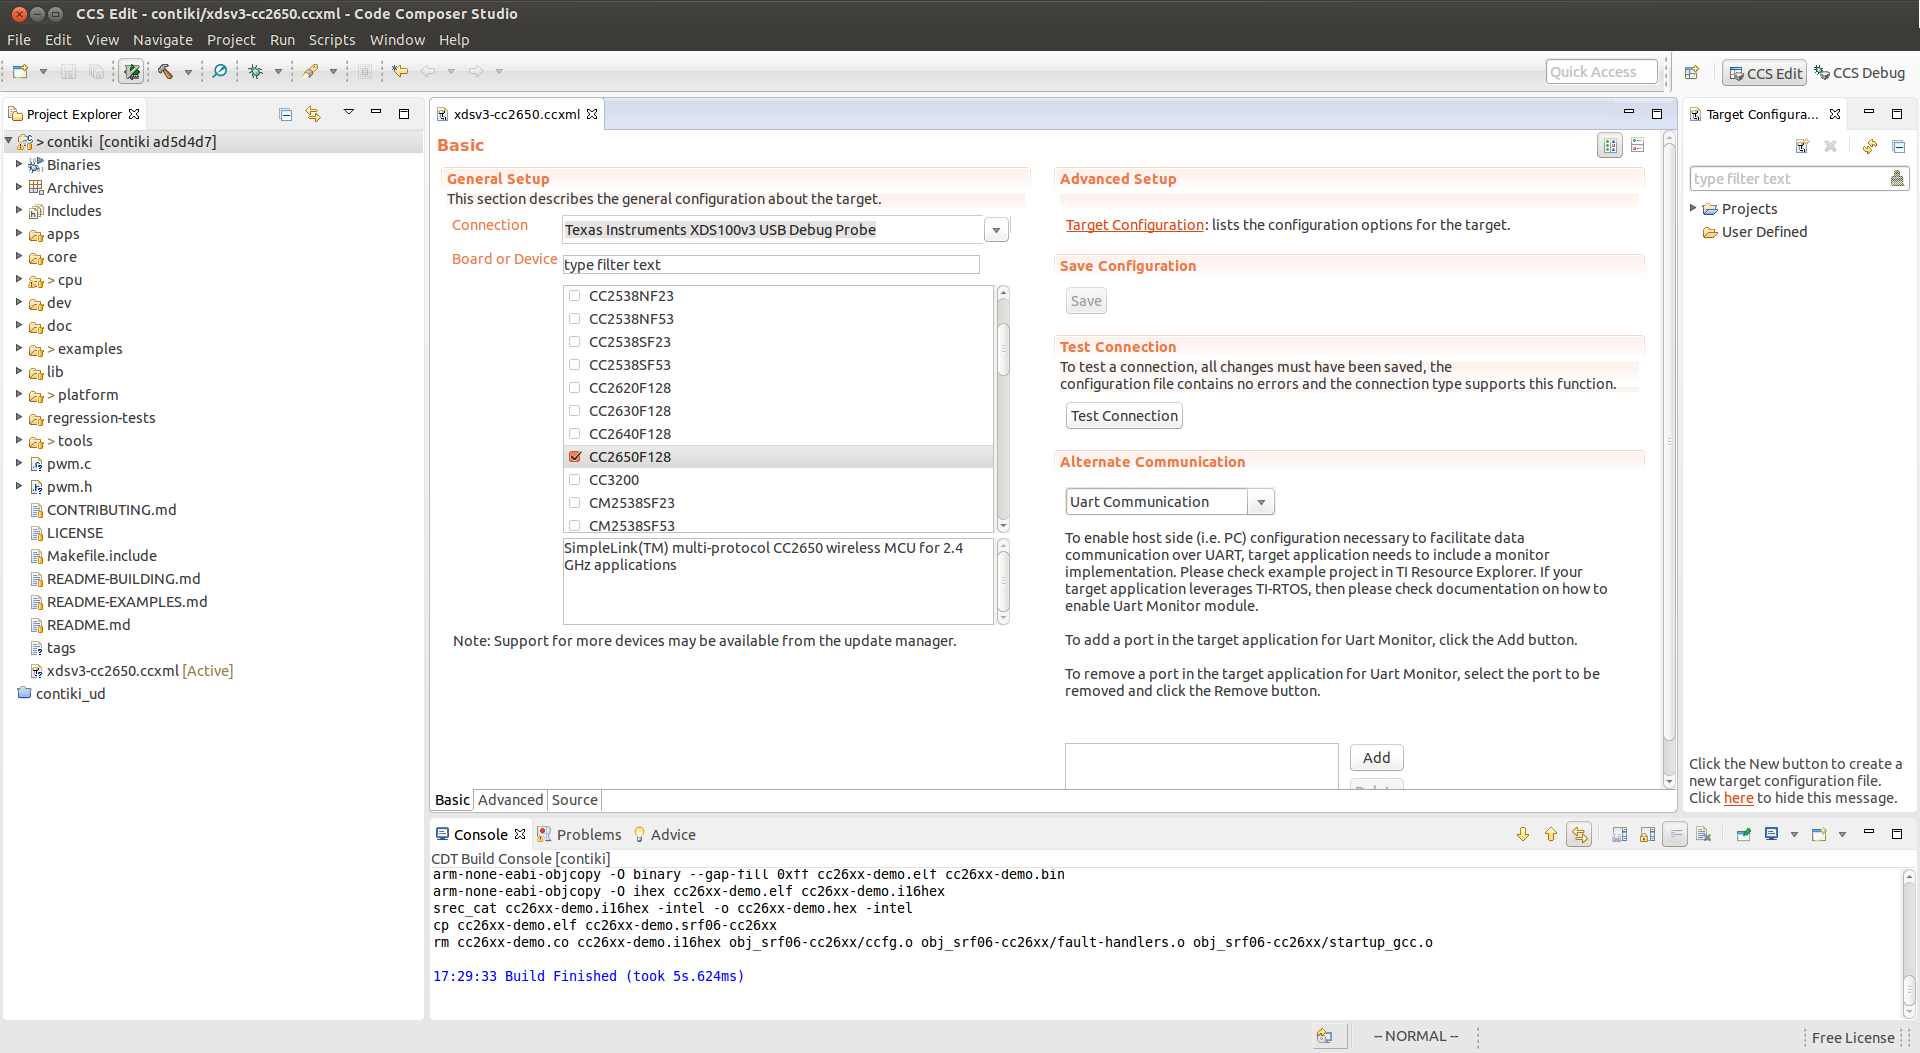Uncheck the CC2650F128 device checkbox

tap(575, 457)
